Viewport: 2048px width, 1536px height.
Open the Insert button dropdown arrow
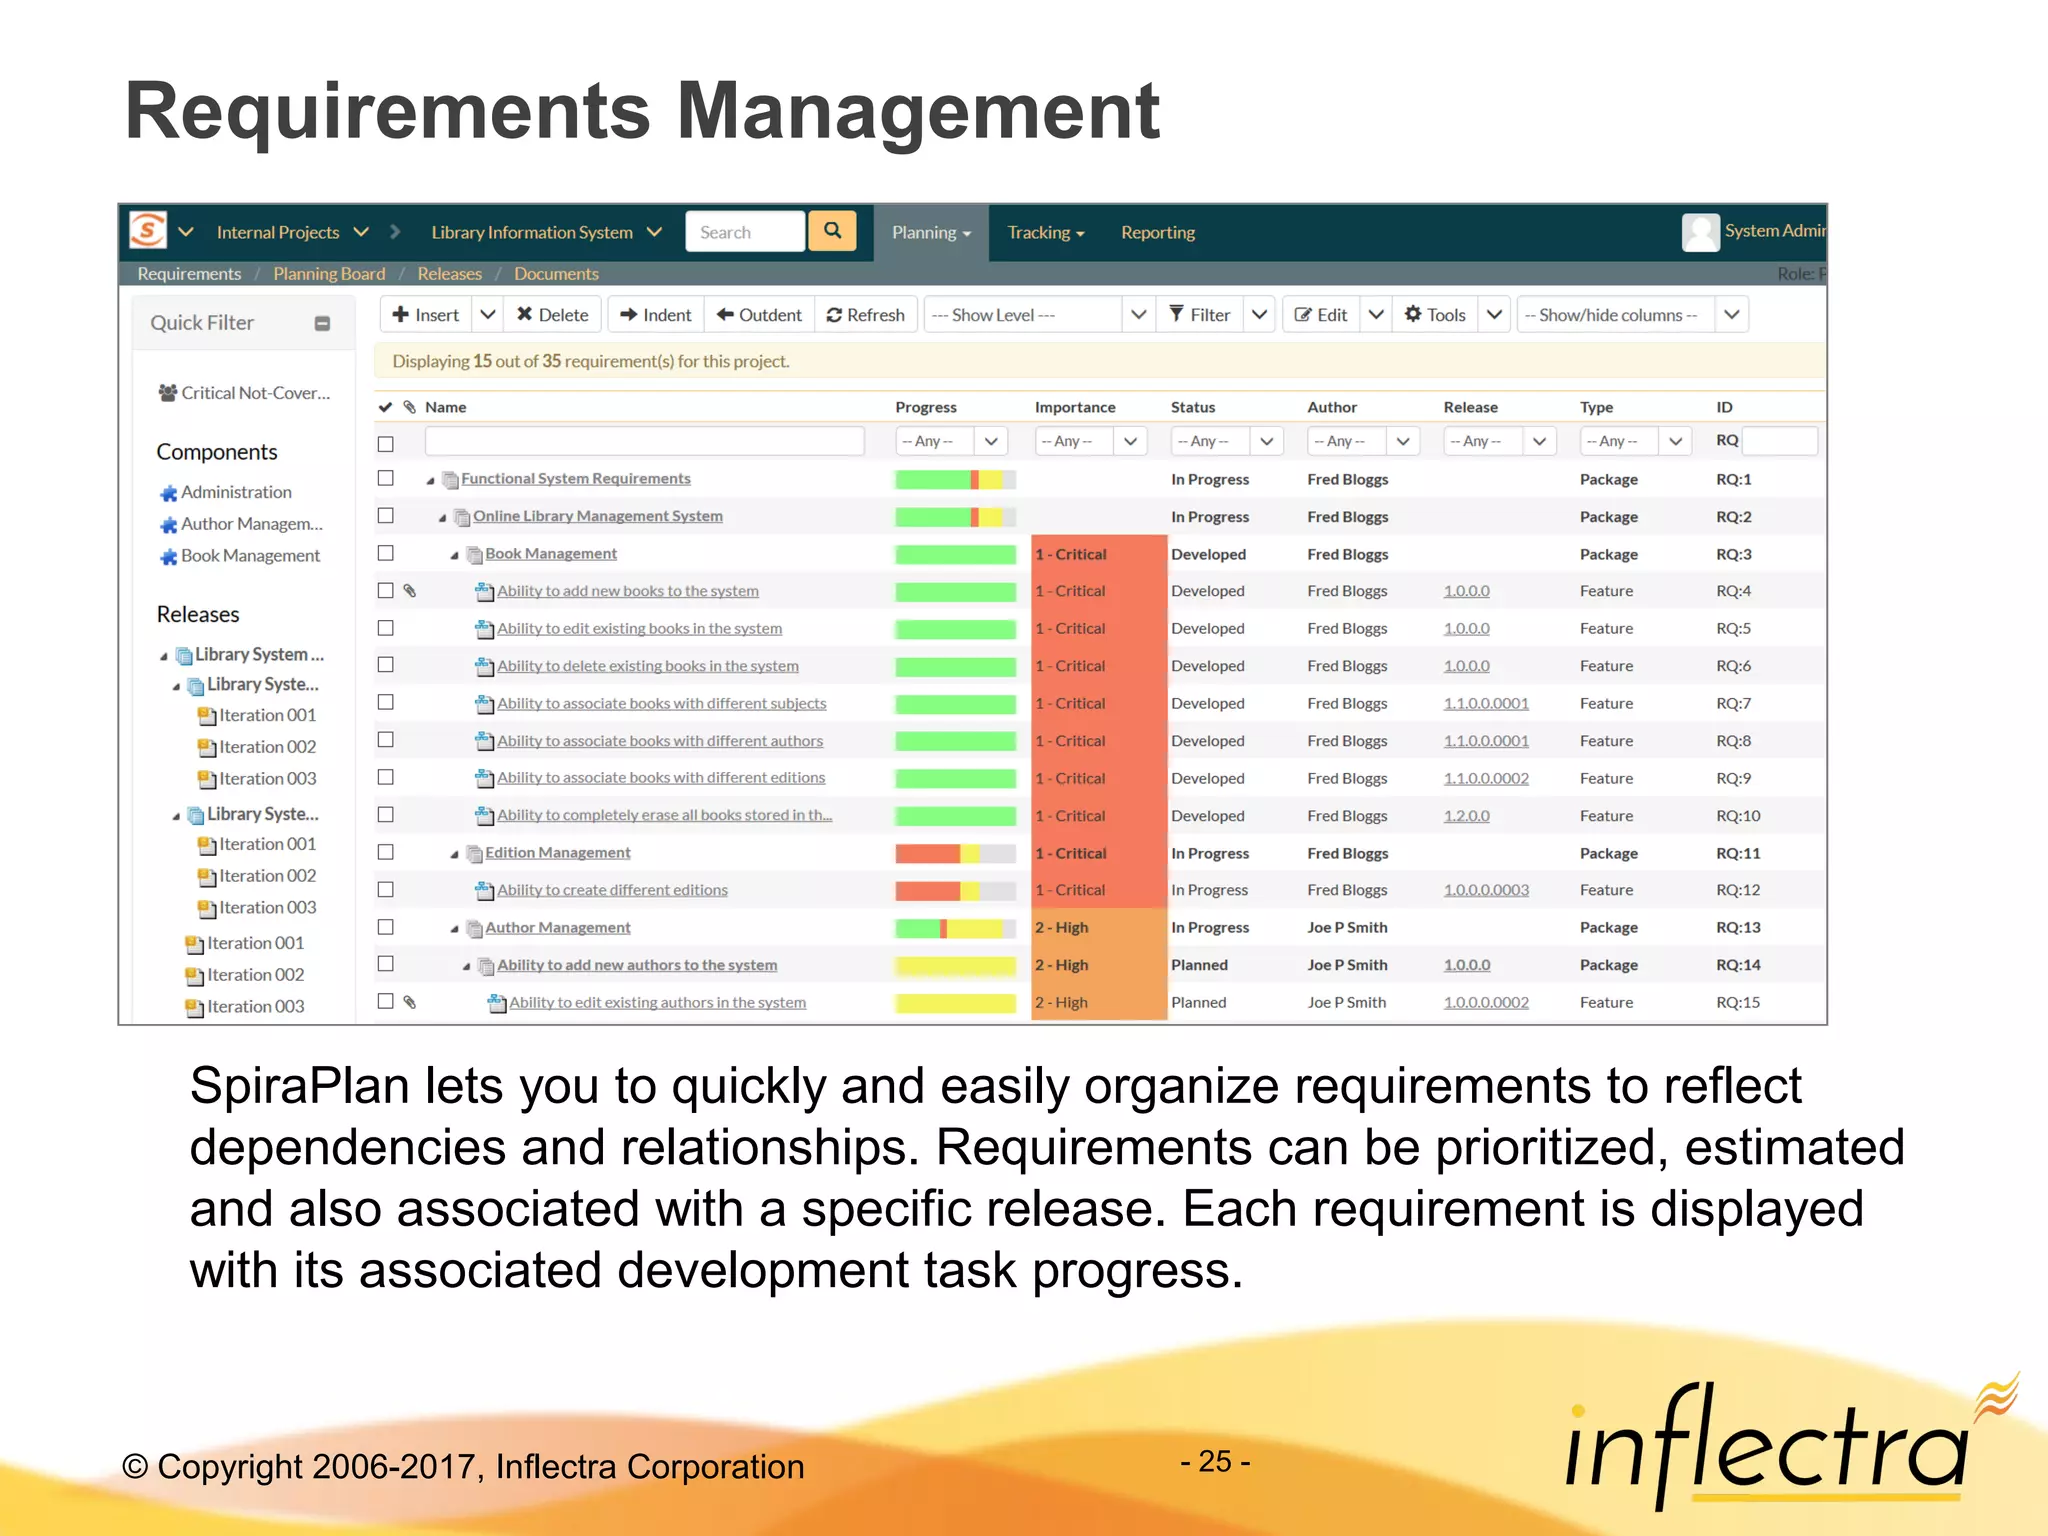487,315
